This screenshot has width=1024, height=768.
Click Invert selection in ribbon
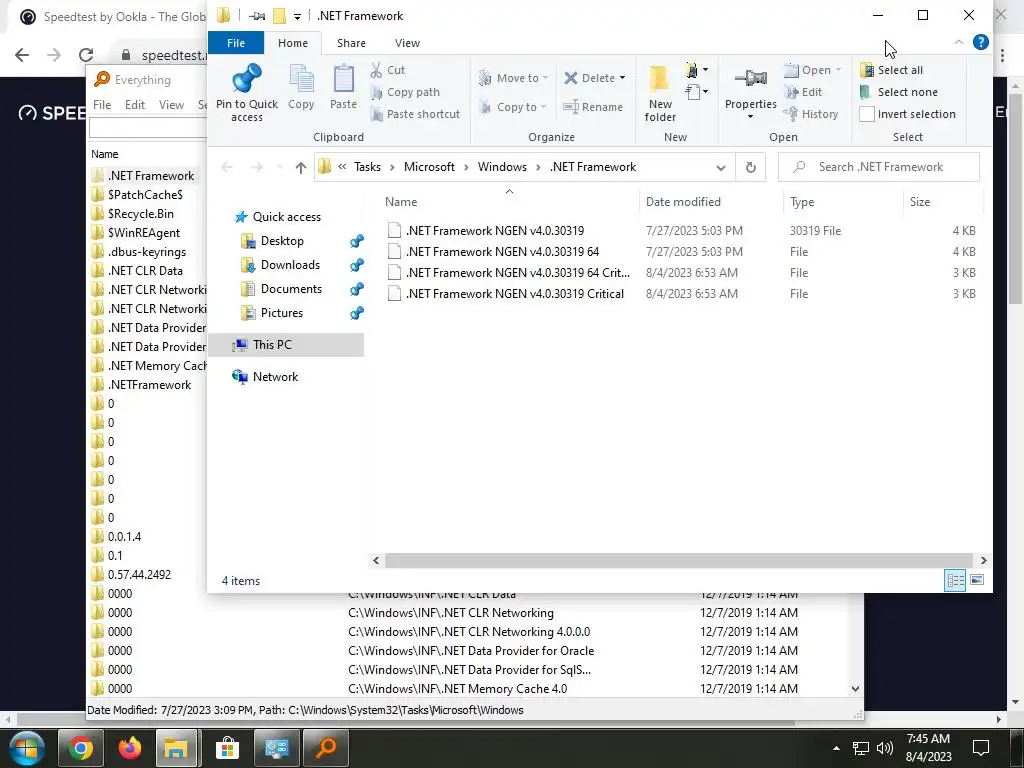[x=908, y=114]
